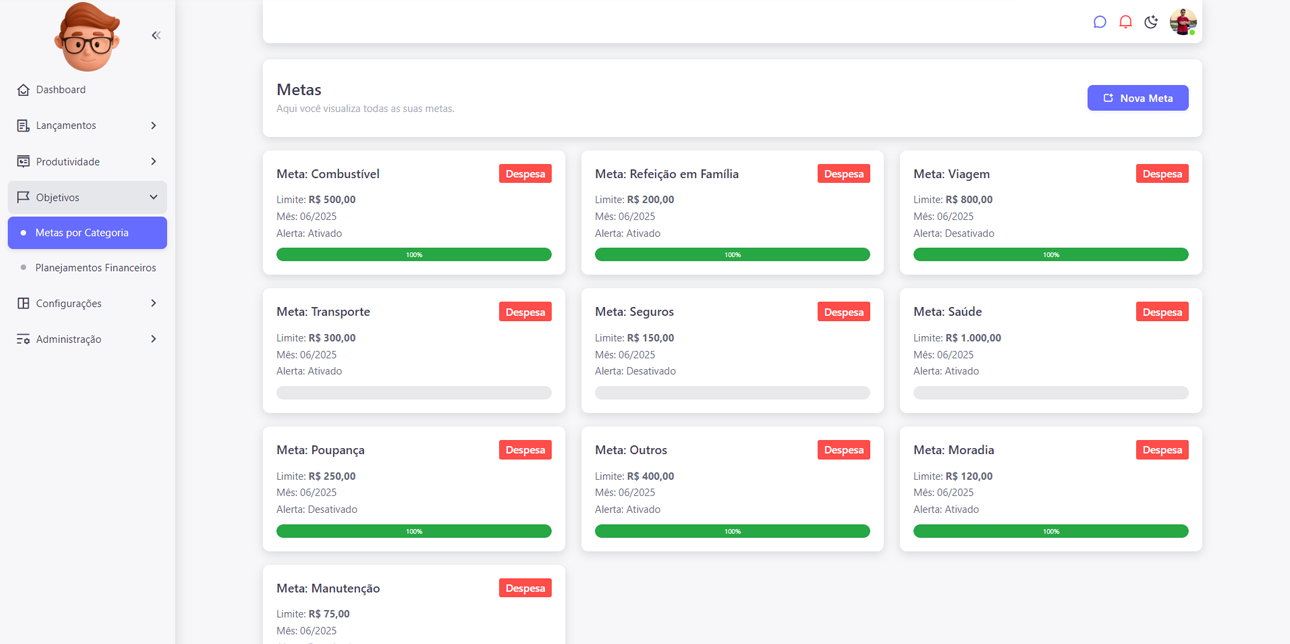This screenshot has width=1290, height=644.
Task: Expand the Lançamentos submenu chevron
Action: click(x=153, y=126)
